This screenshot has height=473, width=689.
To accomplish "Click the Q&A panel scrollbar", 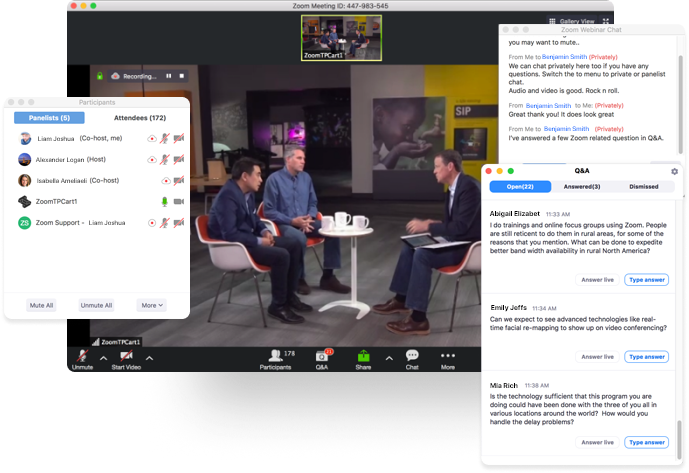I will click(x=679, y=440).
